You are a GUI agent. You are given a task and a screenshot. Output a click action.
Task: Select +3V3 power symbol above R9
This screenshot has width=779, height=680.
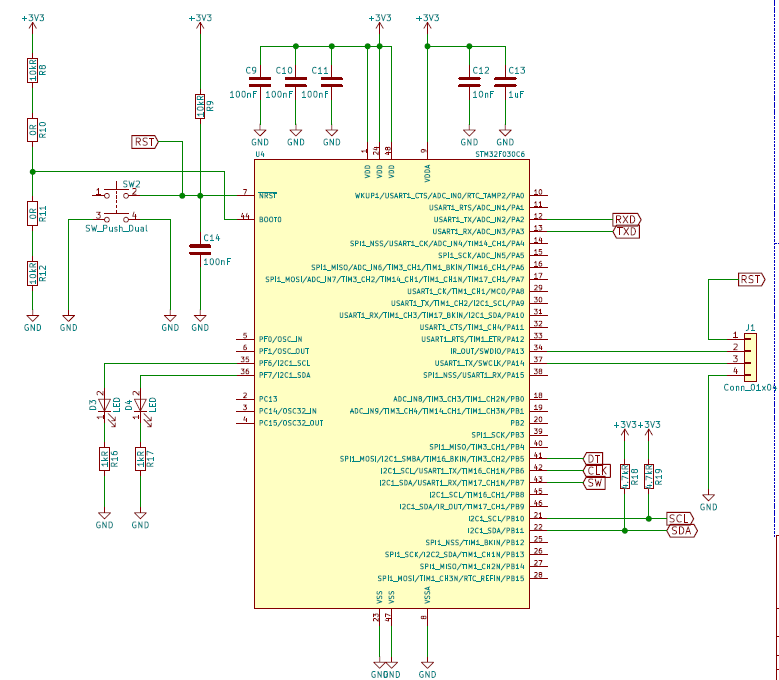(x=200, y=22)
